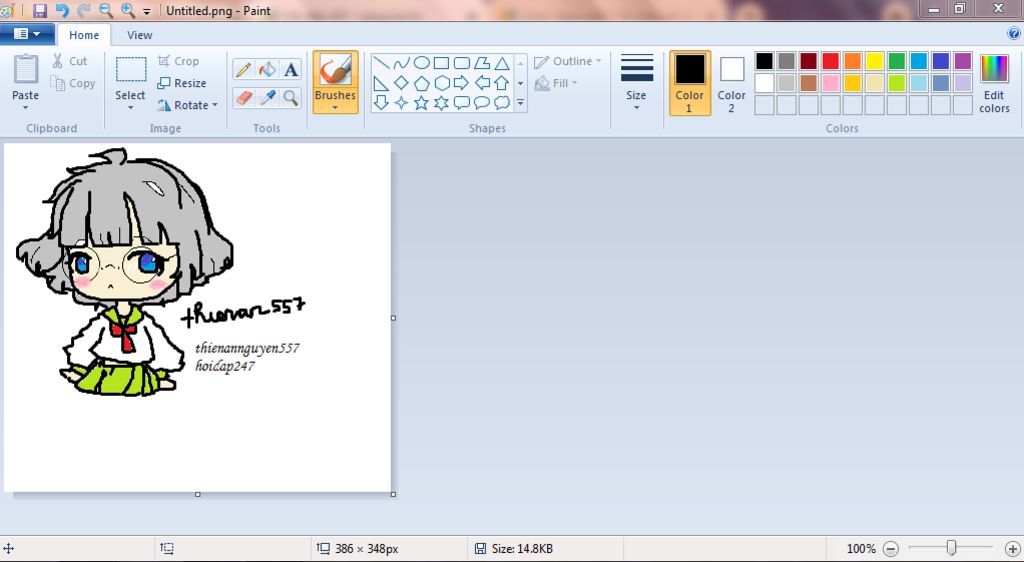Choose the Five-point star shape

pos(422,102)
